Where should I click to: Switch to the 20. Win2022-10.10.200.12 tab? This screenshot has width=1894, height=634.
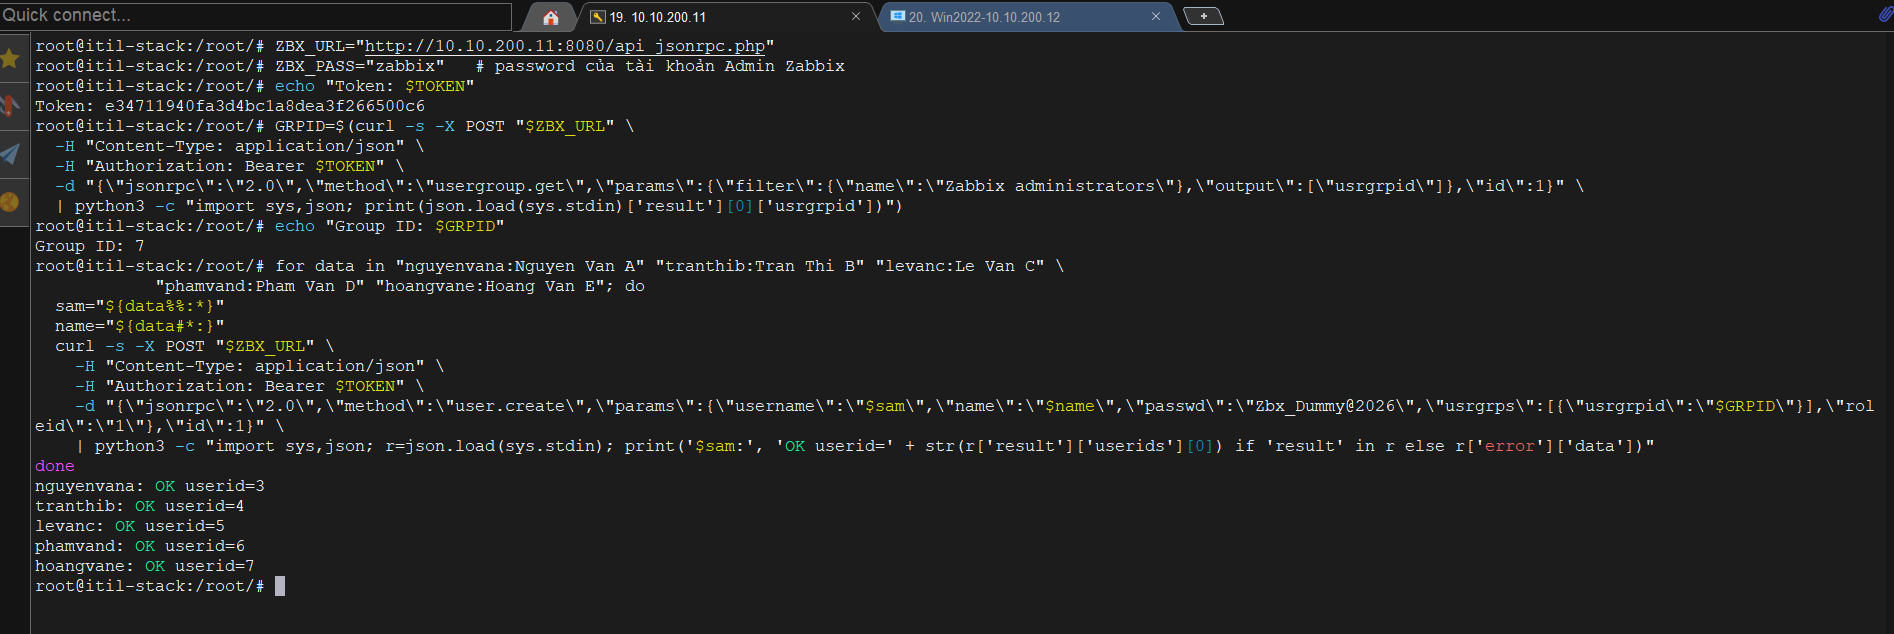coord(1010,17)
